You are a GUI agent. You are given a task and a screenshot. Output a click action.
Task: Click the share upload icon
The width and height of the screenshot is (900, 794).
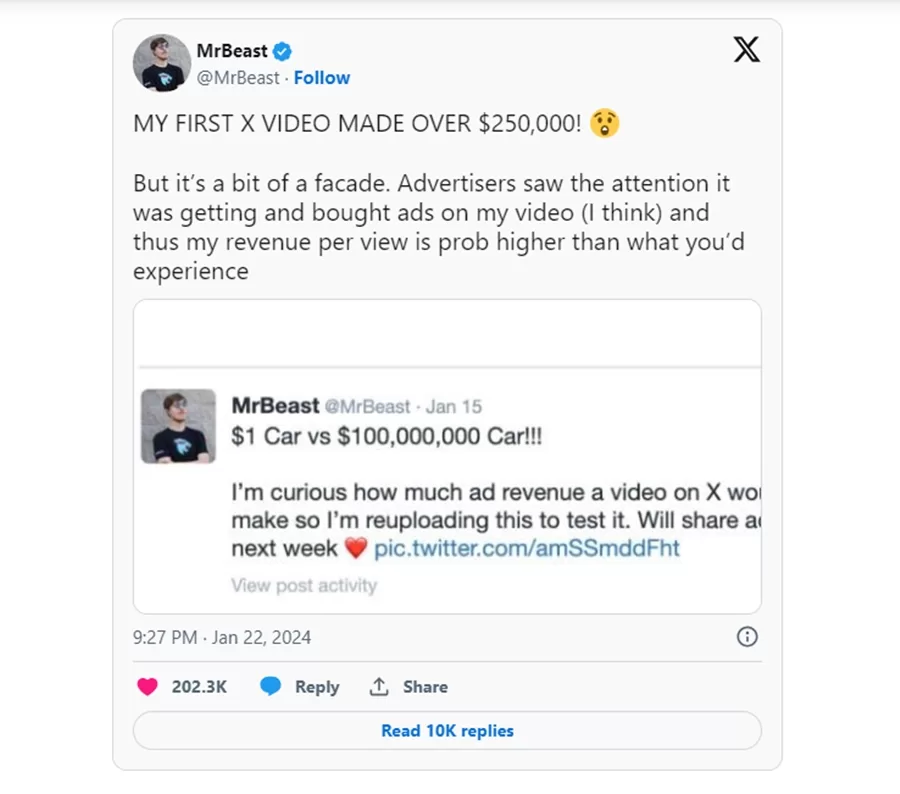pyautogui.click(x=379, y=687)
